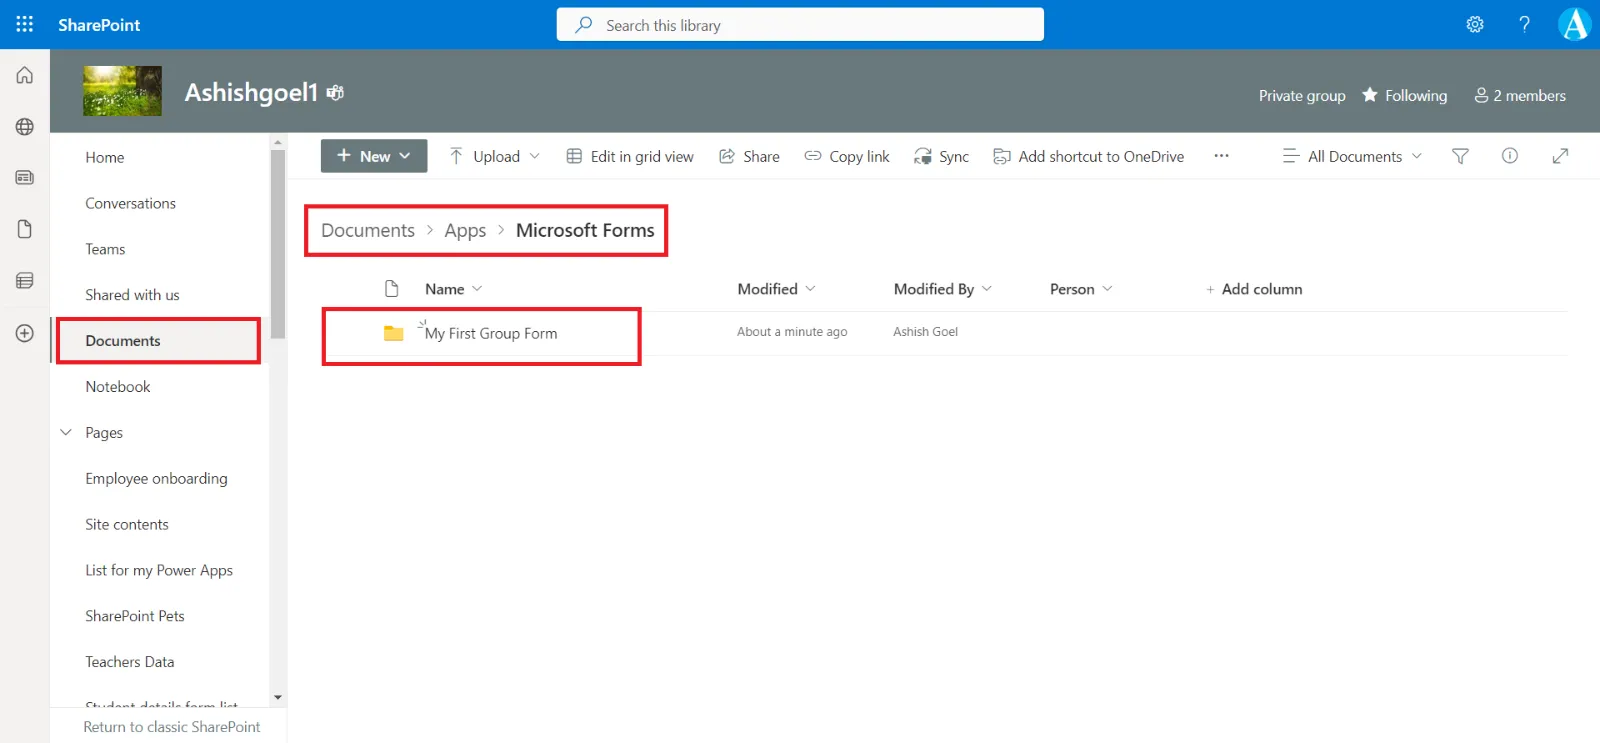
Task: Go to Apps breadcrumb
Action: 465,230
